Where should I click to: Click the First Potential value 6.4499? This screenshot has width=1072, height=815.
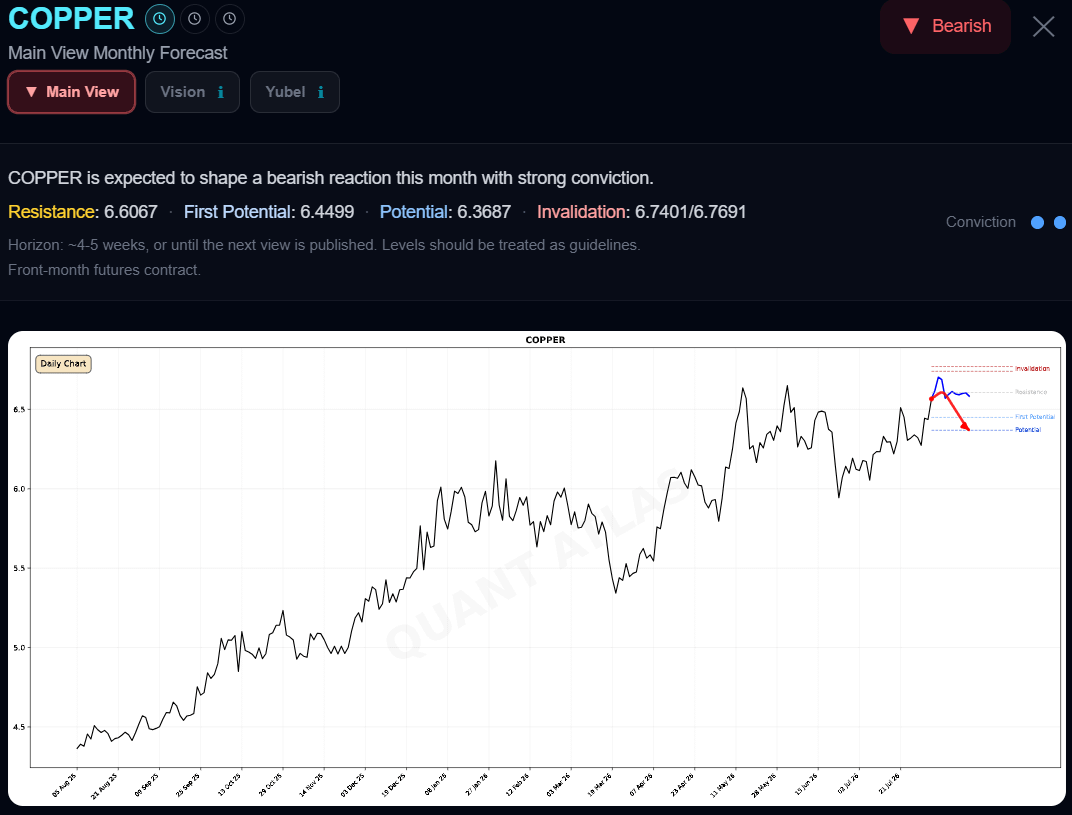pyautogui.click(x=327, y=212)
